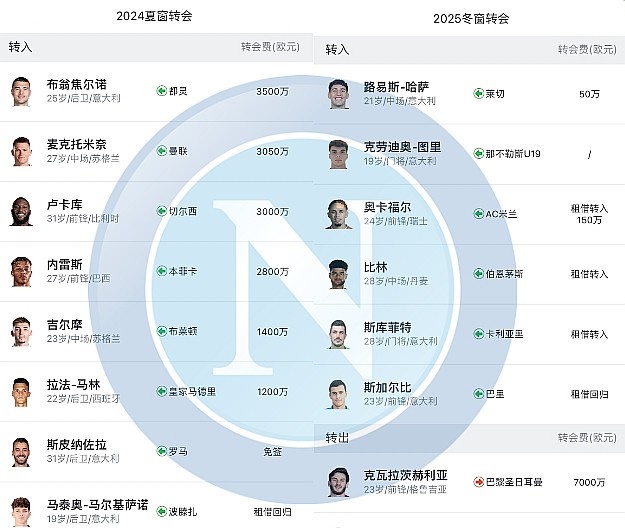Select 克瓦拉茨赫利亚 player avatar
This screenshot has height=528, width=625.
(338, 483)
